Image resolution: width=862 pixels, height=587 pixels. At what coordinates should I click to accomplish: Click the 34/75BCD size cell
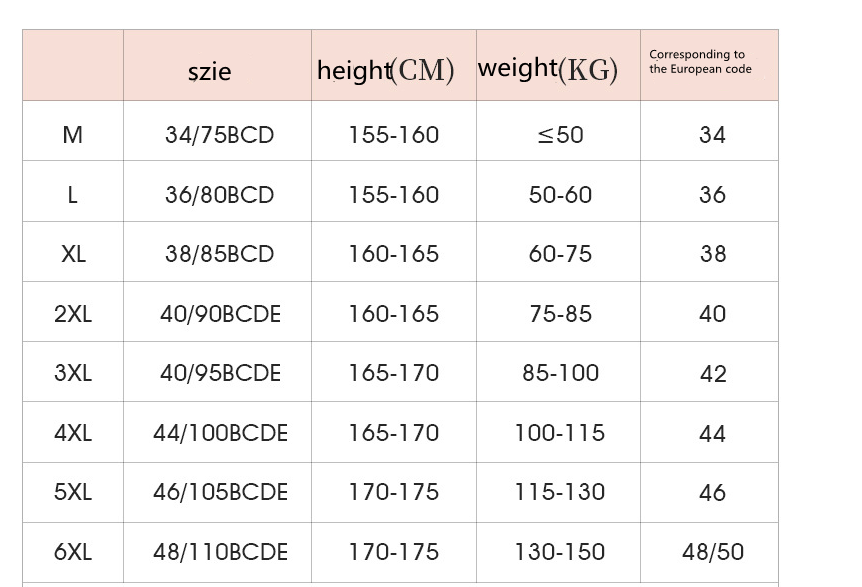(x=219, y=135)
